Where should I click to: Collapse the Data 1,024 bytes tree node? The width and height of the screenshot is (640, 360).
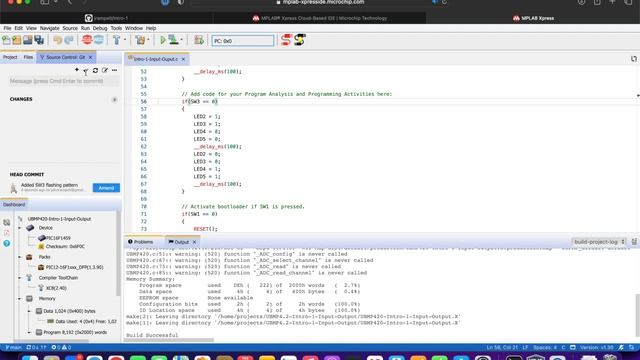pyautogui.click(x=29, y=311)
